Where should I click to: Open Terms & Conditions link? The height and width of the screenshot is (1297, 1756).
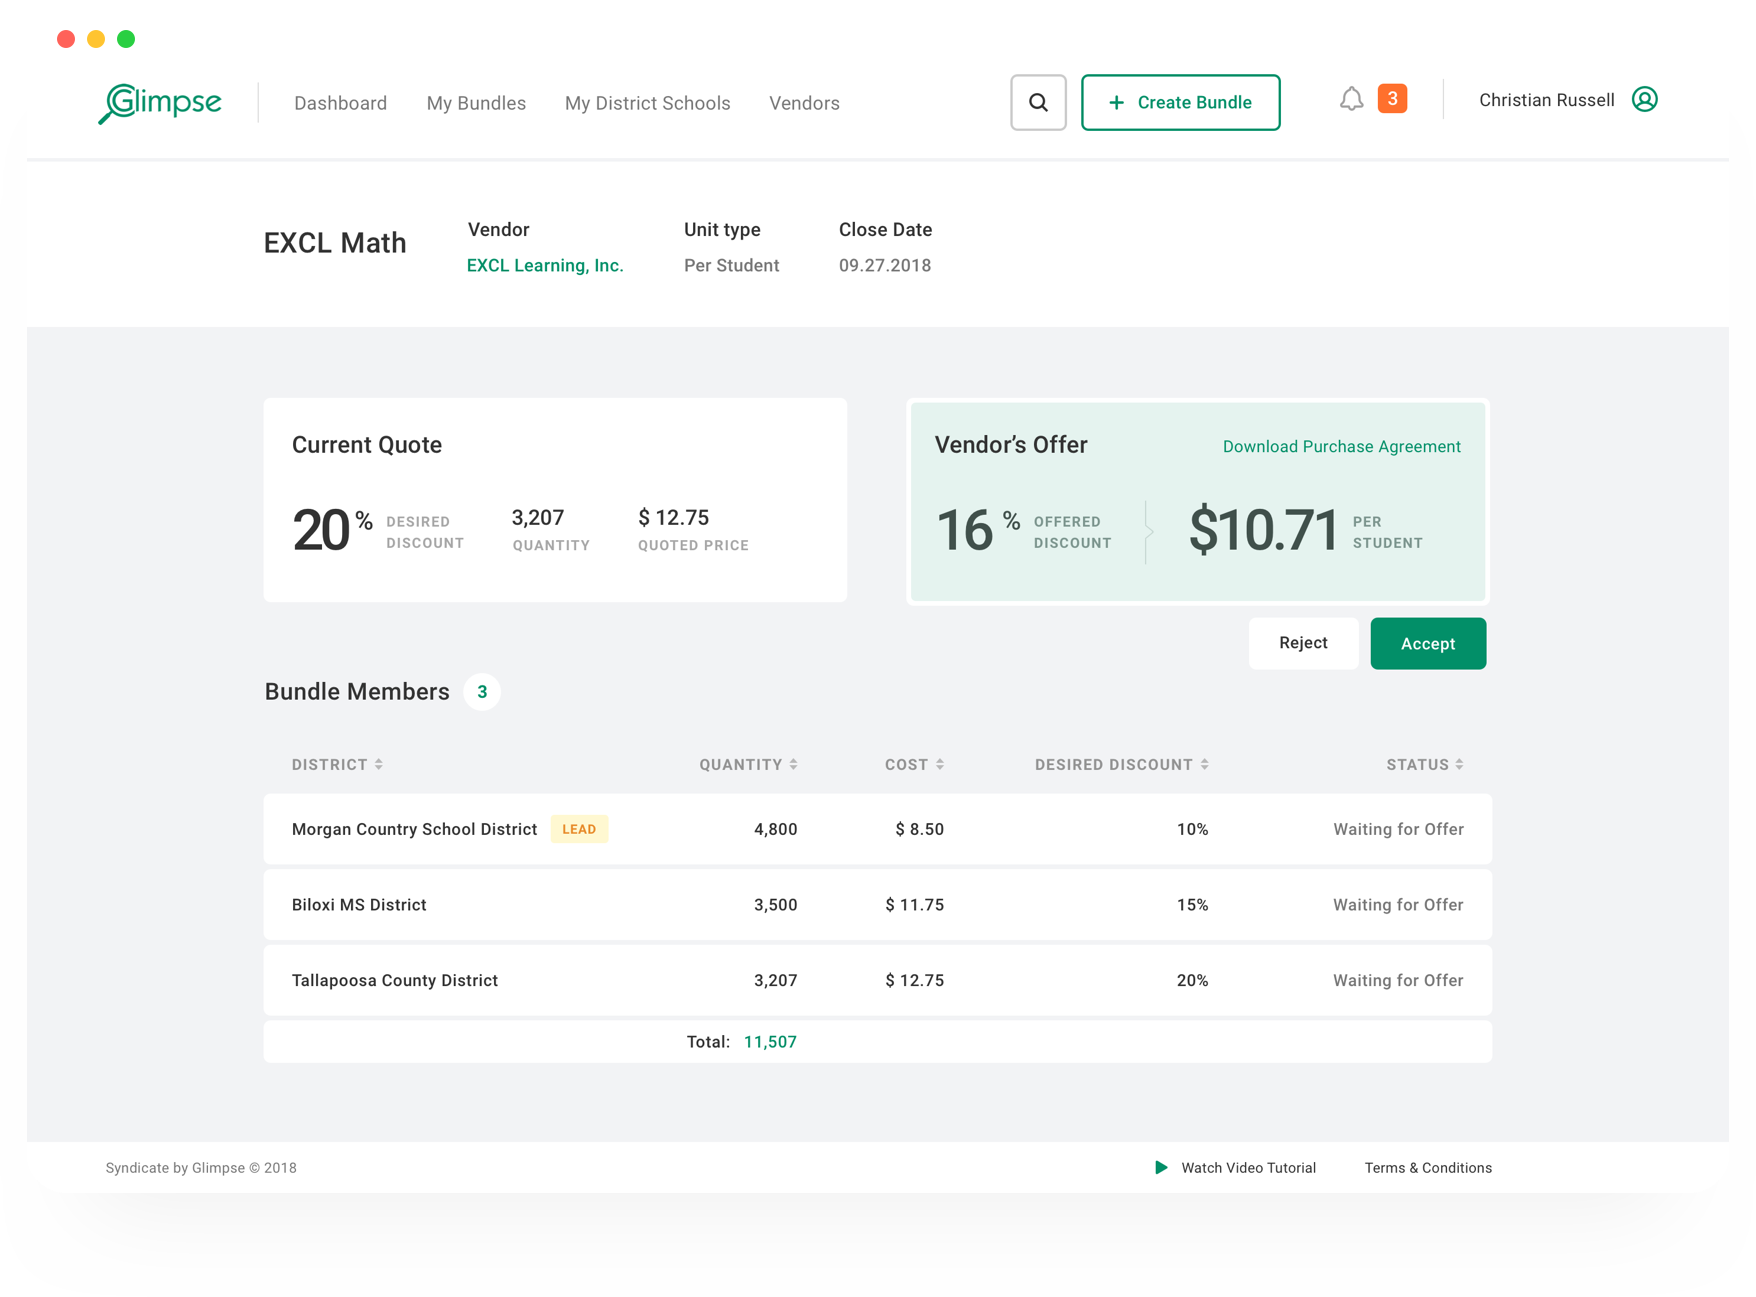point(1428,1168)
